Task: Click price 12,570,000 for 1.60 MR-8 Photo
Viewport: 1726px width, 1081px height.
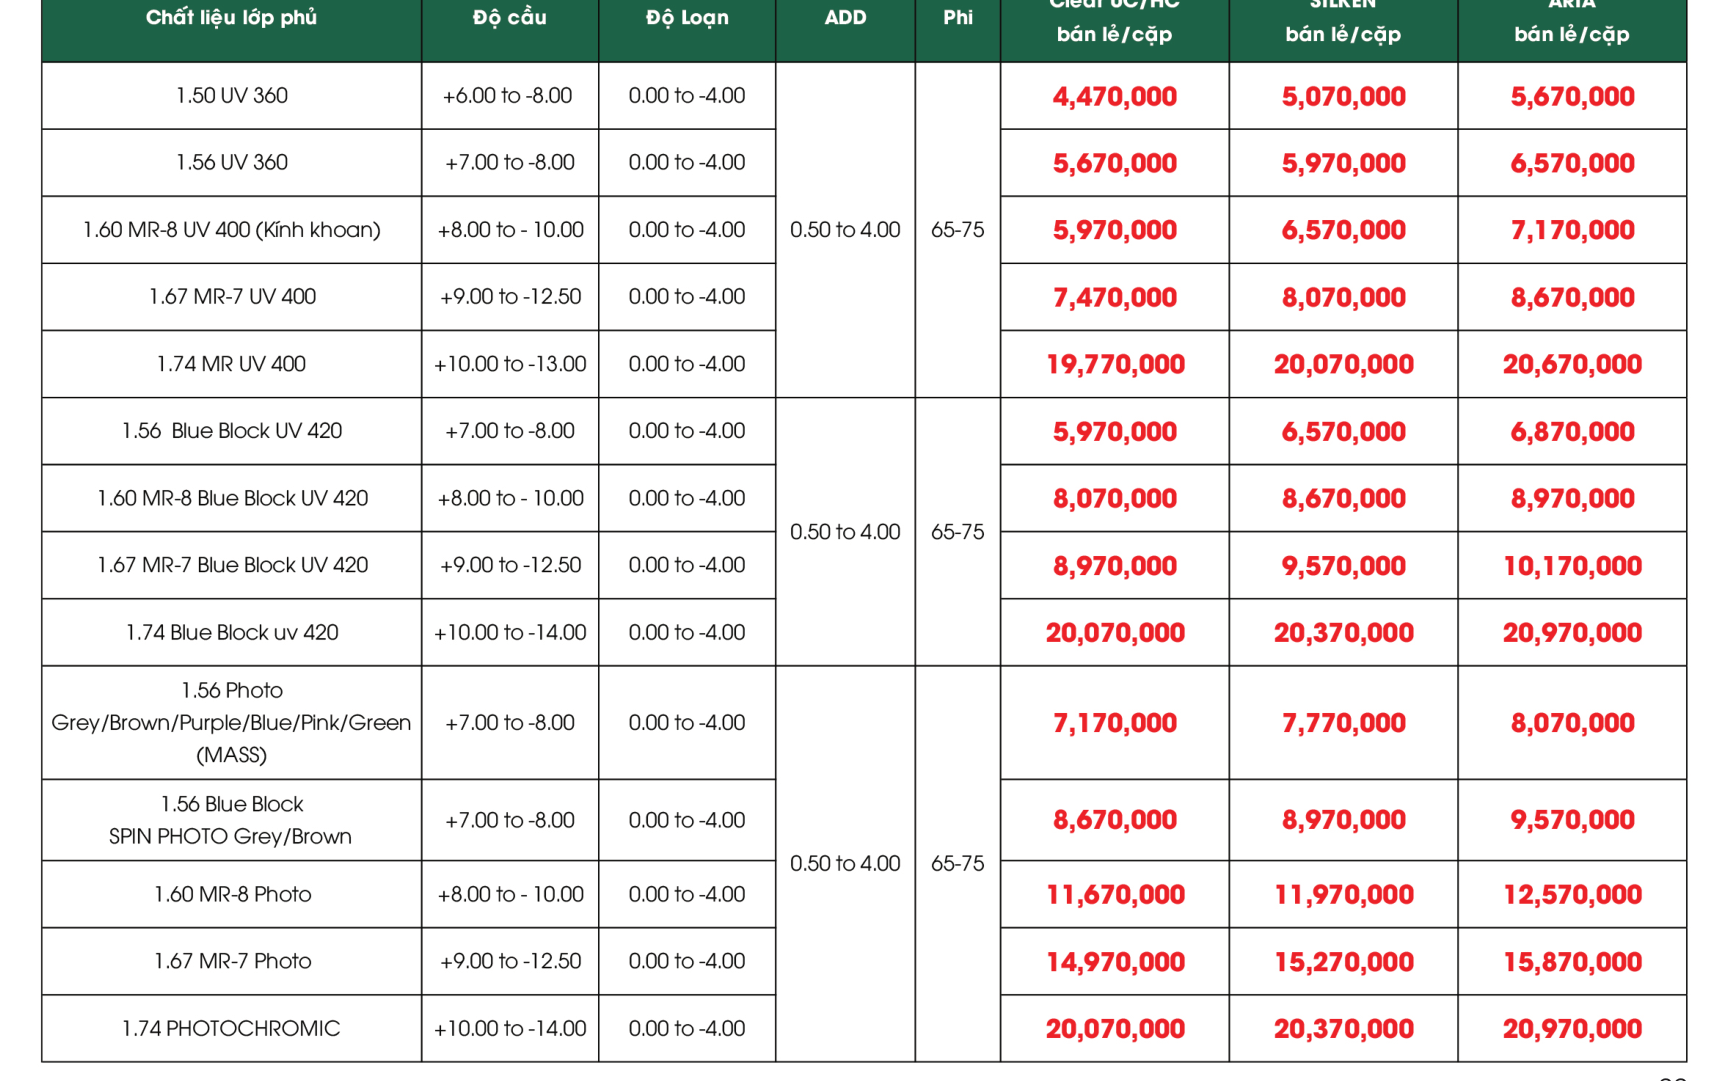Action: pyautogui.click(x=1572, y=895)
